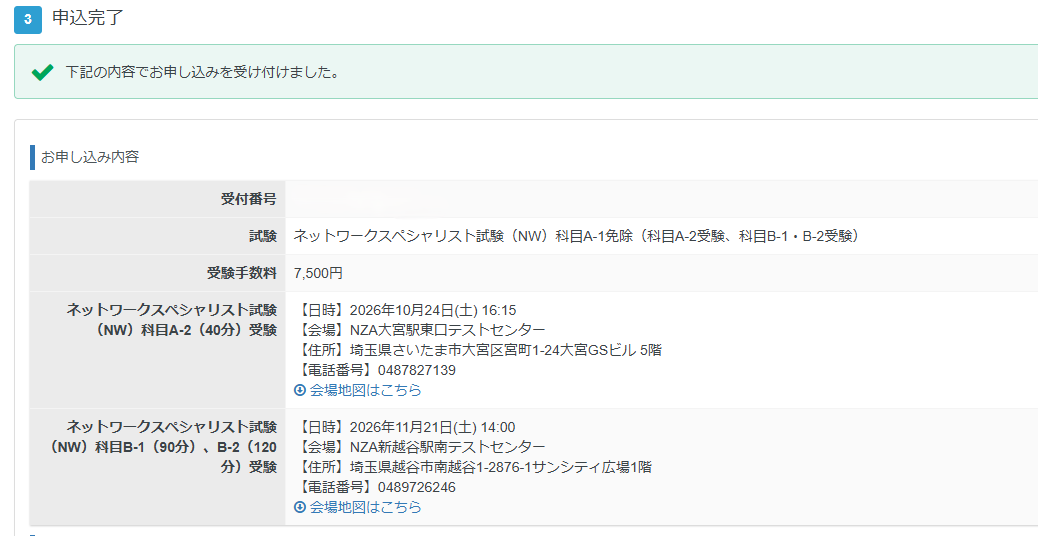The width and height of the screenshot is (1038, 536).
Task: Select venue name NZA新越谷駅南テストセンター
Action: (448, 447)
